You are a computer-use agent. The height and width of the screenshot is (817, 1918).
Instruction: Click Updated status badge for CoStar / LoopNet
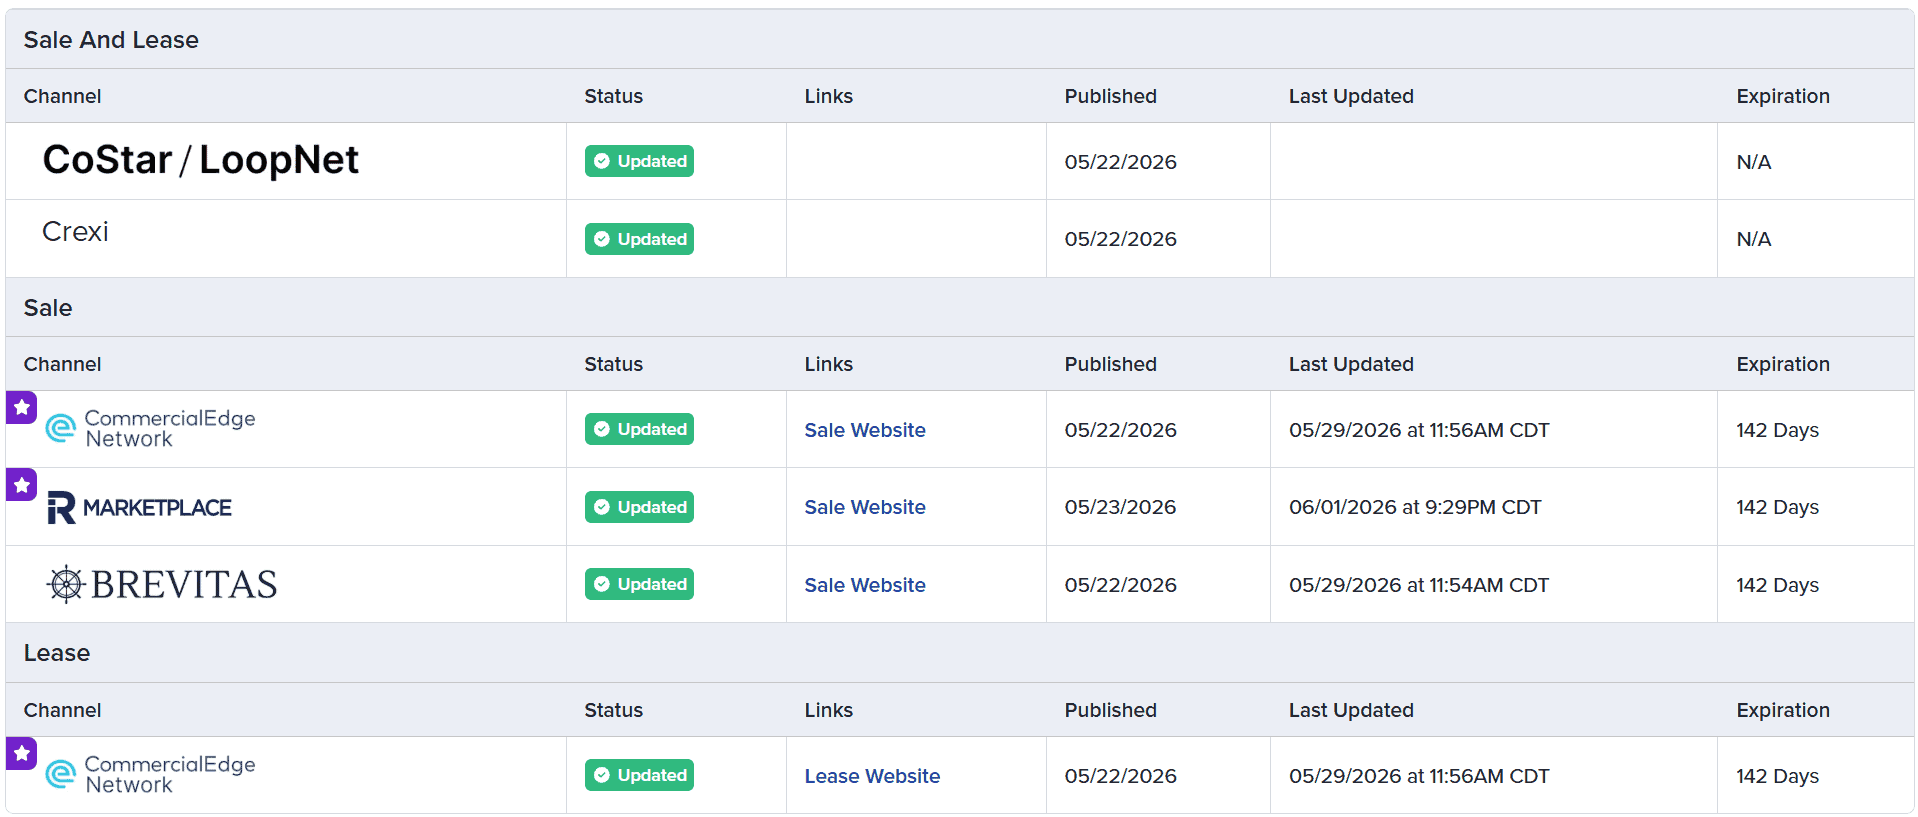(639, 161)
